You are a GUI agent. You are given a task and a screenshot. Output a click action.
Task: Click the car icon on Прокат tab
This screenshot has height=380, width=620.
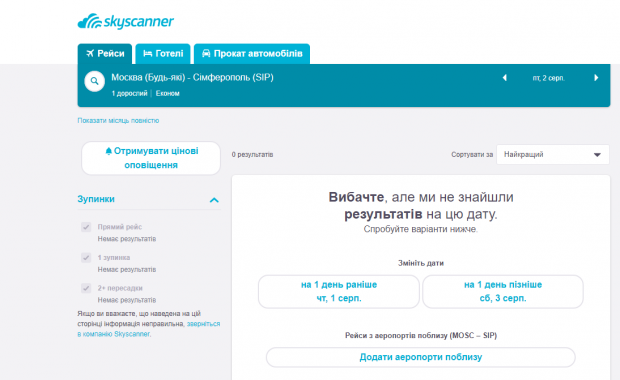pos(206,53)
